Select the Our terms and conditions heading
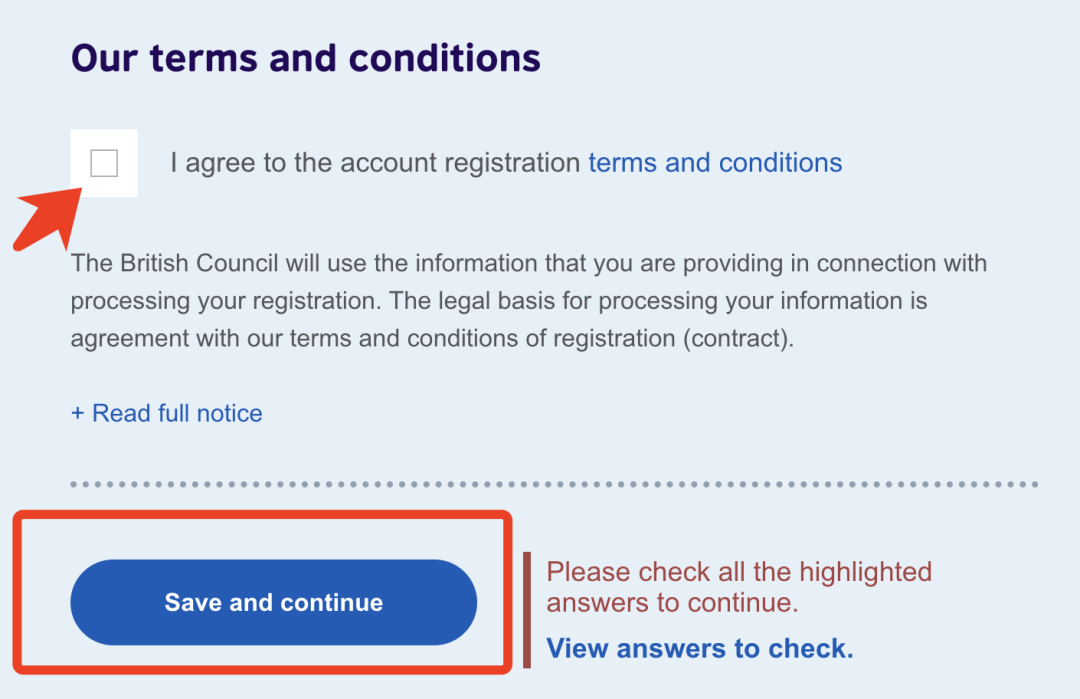 [x=306, y=58]
